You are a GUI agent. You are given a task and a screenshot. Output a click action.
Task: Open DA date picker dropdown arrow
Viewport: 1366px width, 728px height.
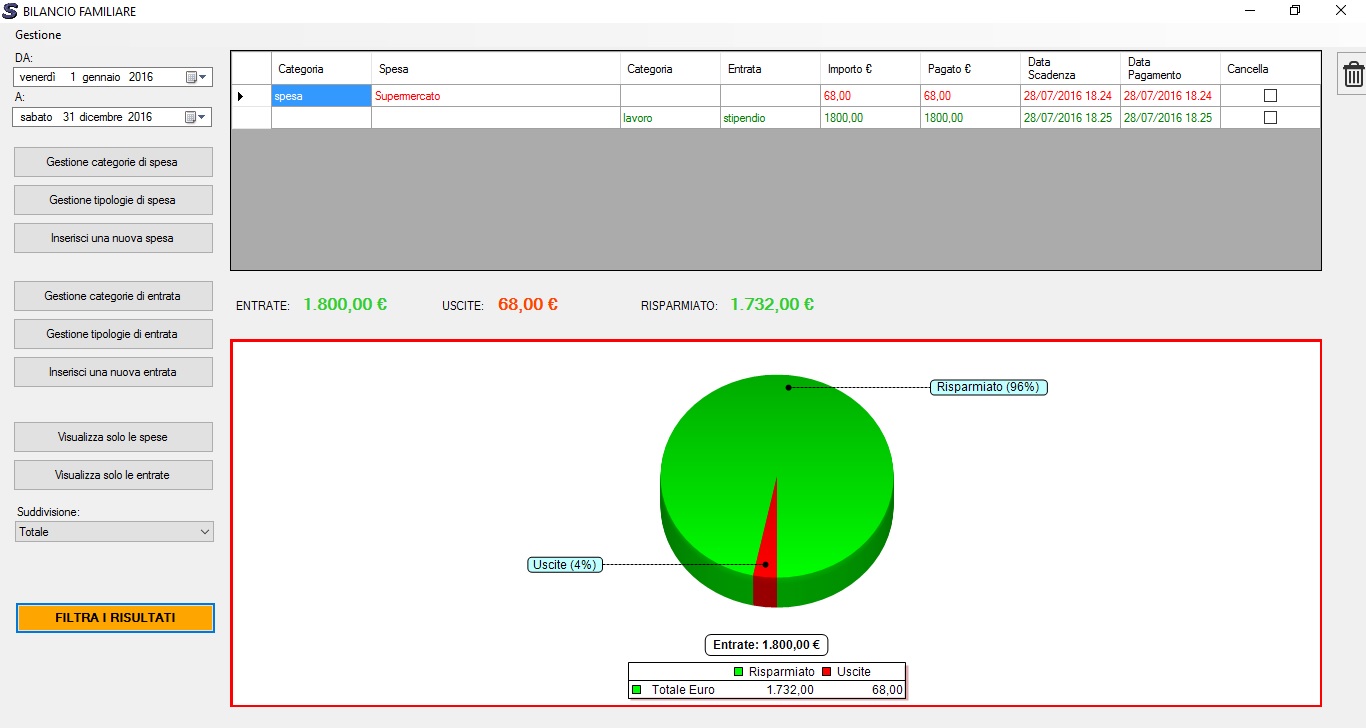[203, 77]
